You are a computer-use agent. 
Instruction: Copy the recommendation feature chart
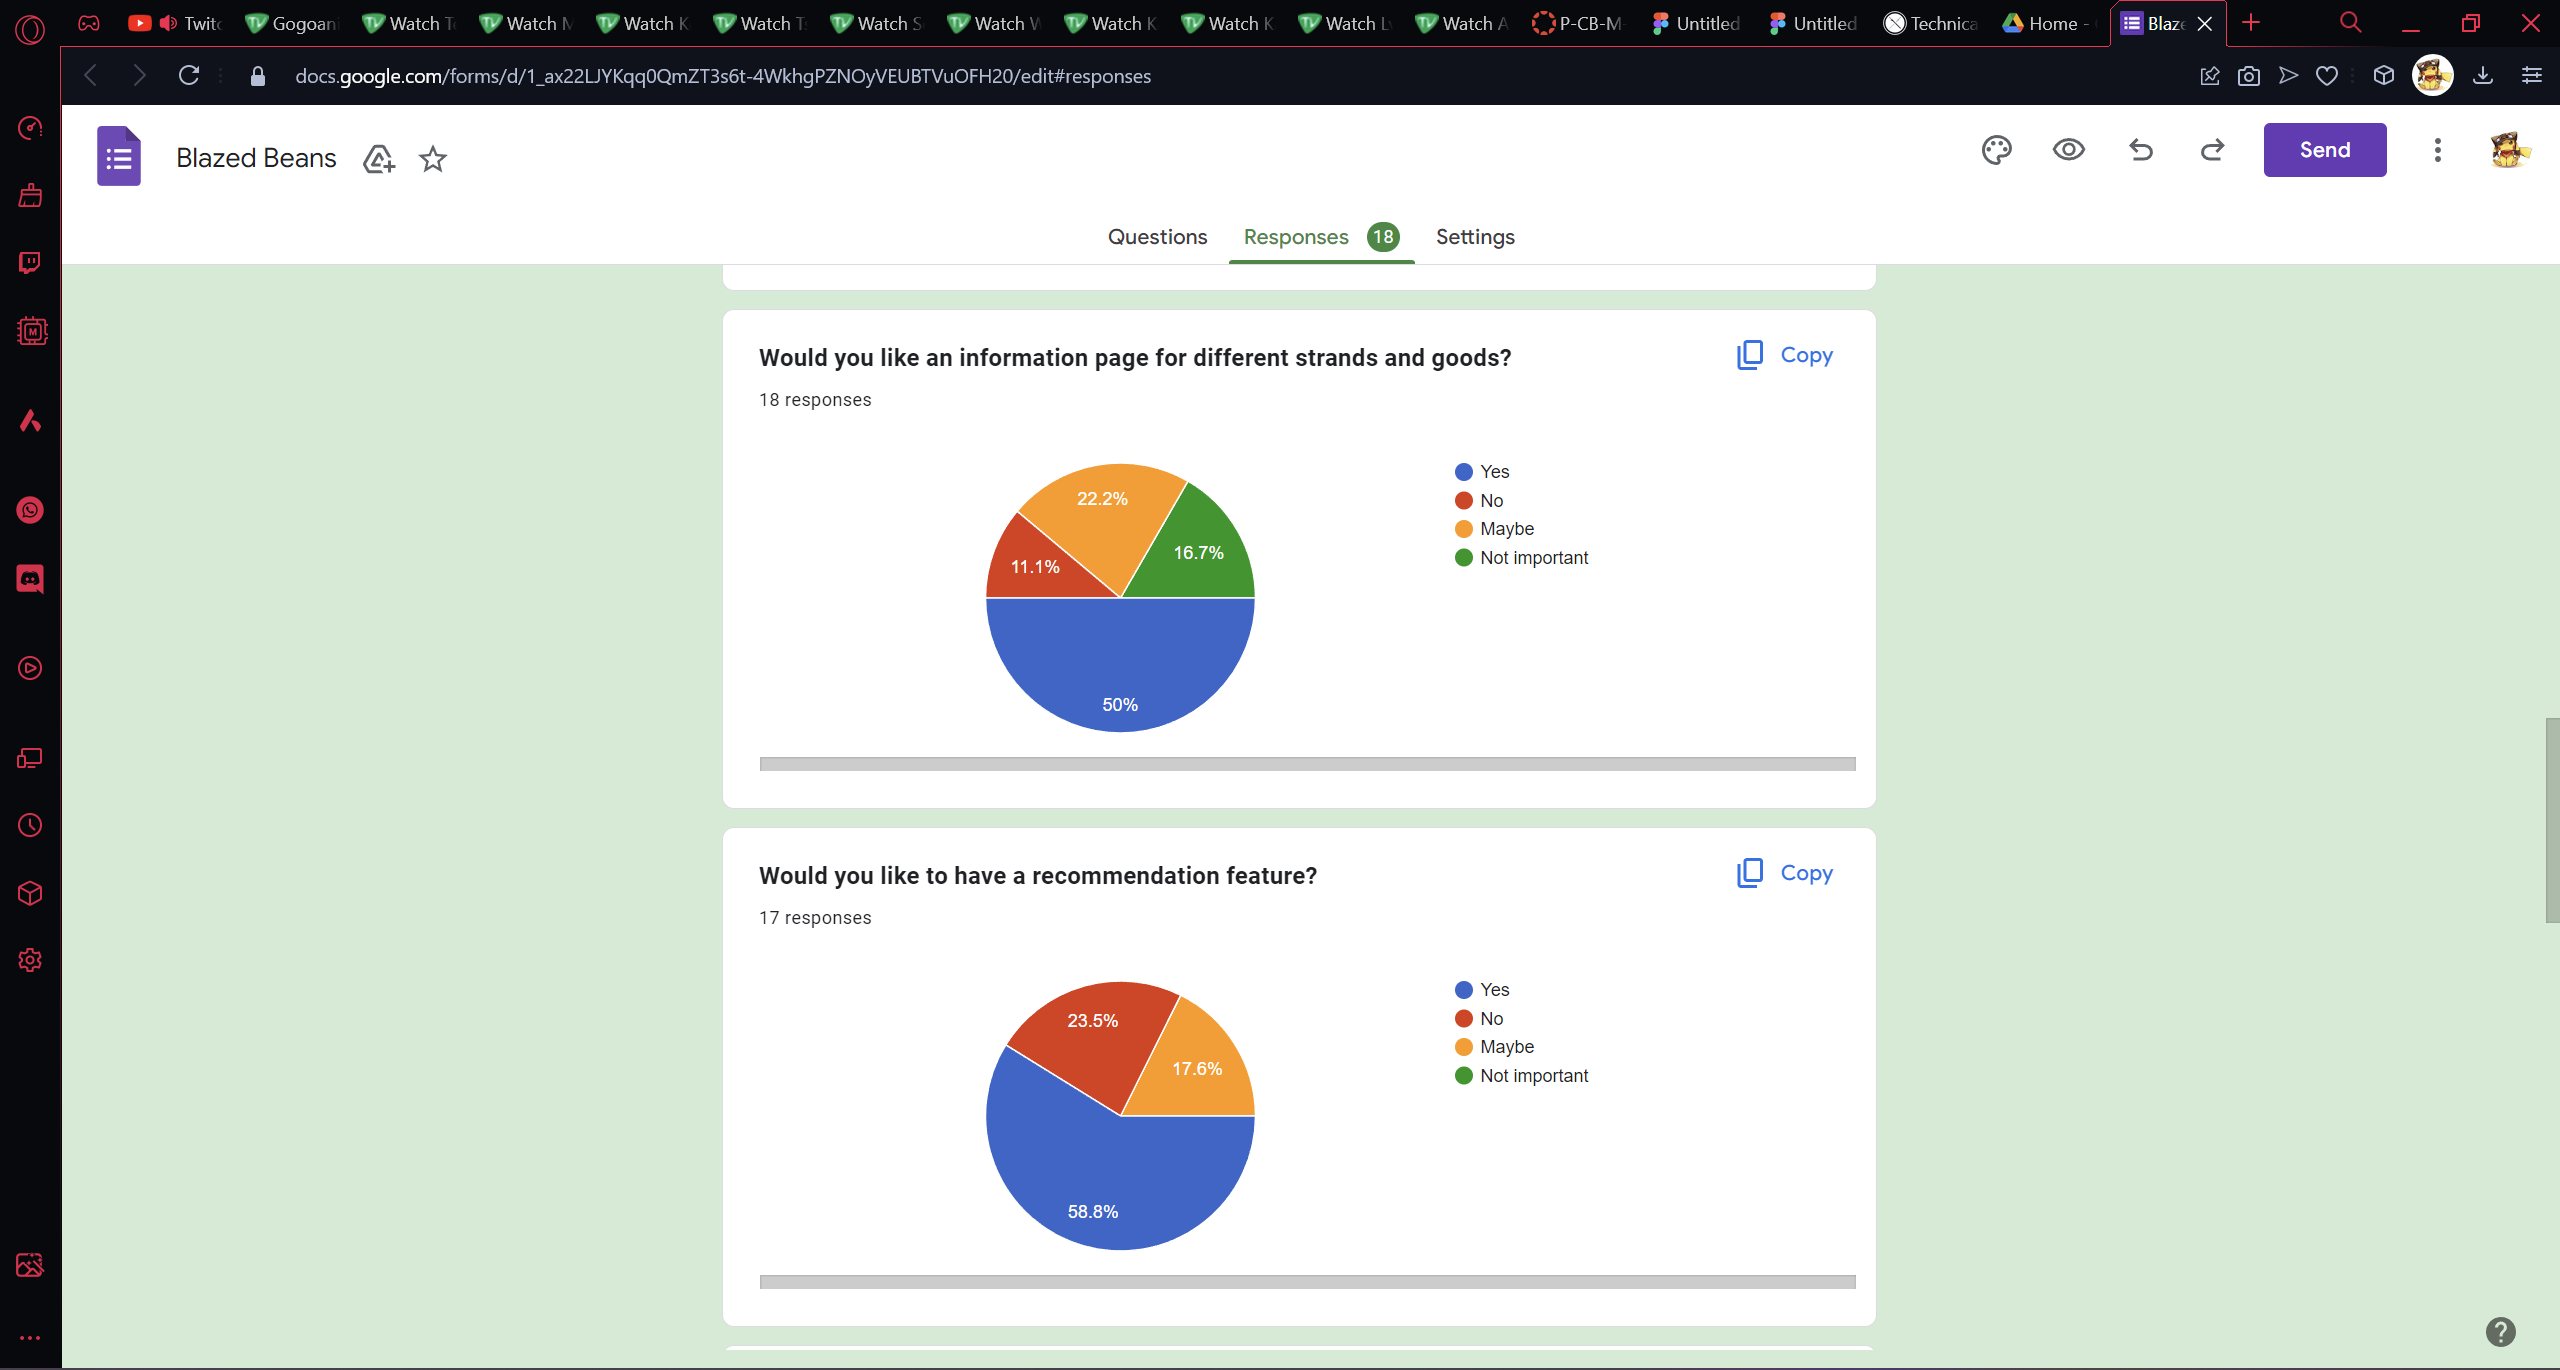pos(1785,873)
